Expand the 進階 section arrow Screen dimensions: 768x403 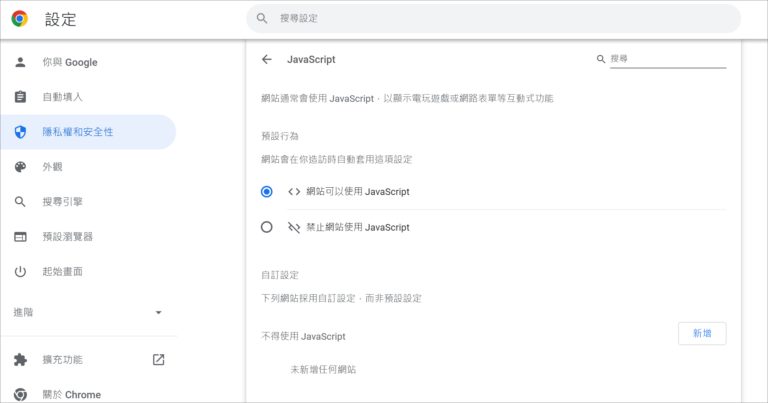158,313
